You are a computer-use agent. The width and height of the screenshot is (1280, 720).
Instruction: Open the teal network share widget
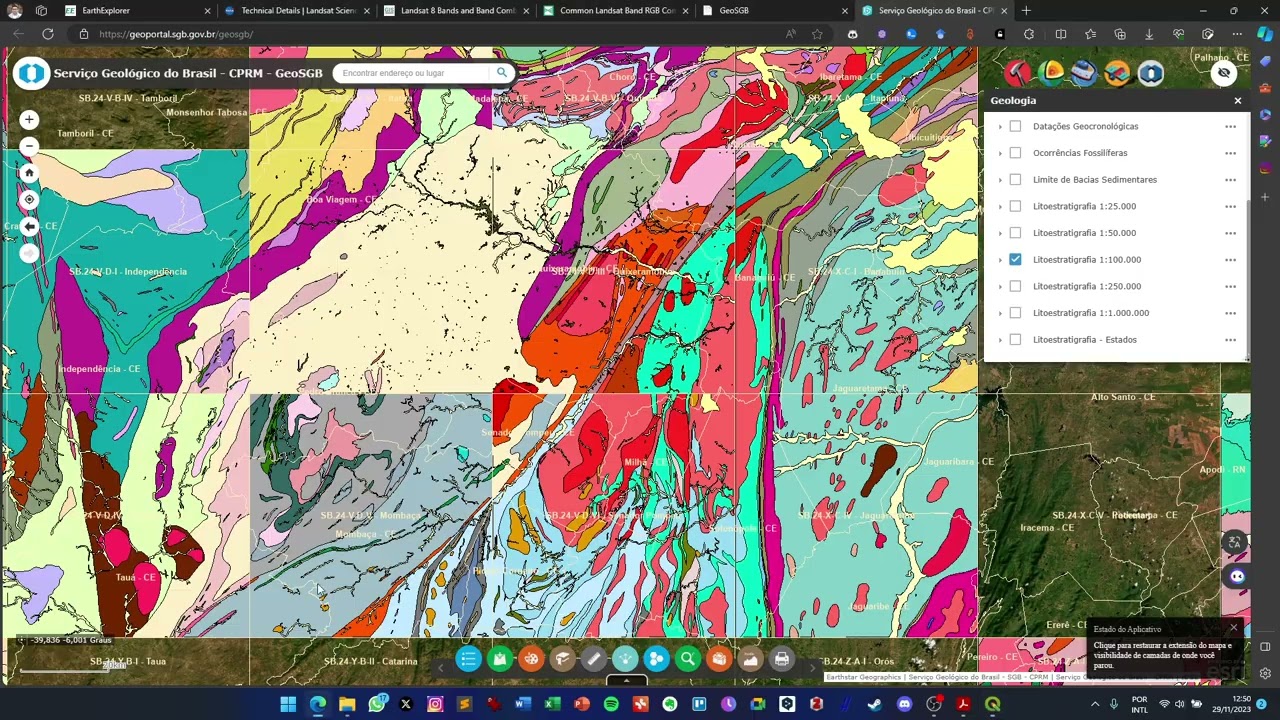(625, 658)
